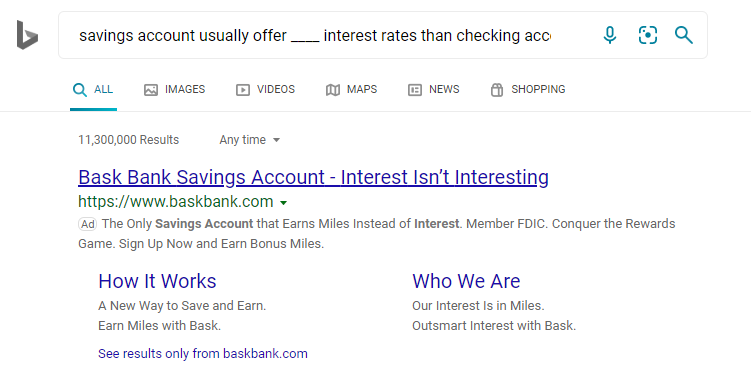Click the Videos tab play icon

click(x=243, y=90)
